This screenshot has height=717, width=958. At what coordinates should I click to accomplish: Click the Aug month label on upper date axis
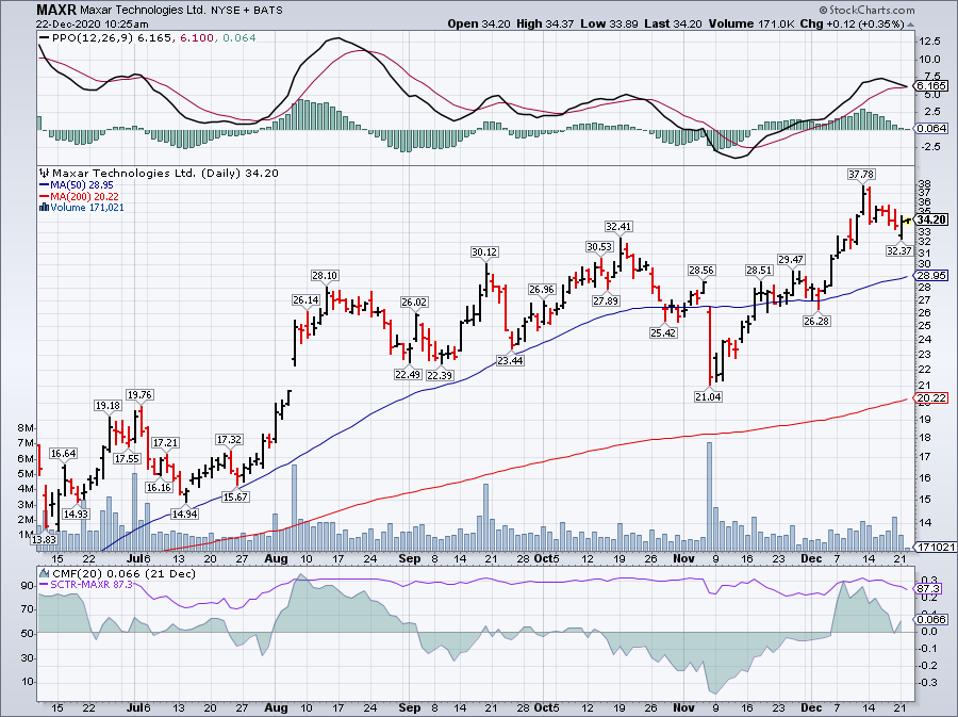pyautogui.click(x=277, y=559)
